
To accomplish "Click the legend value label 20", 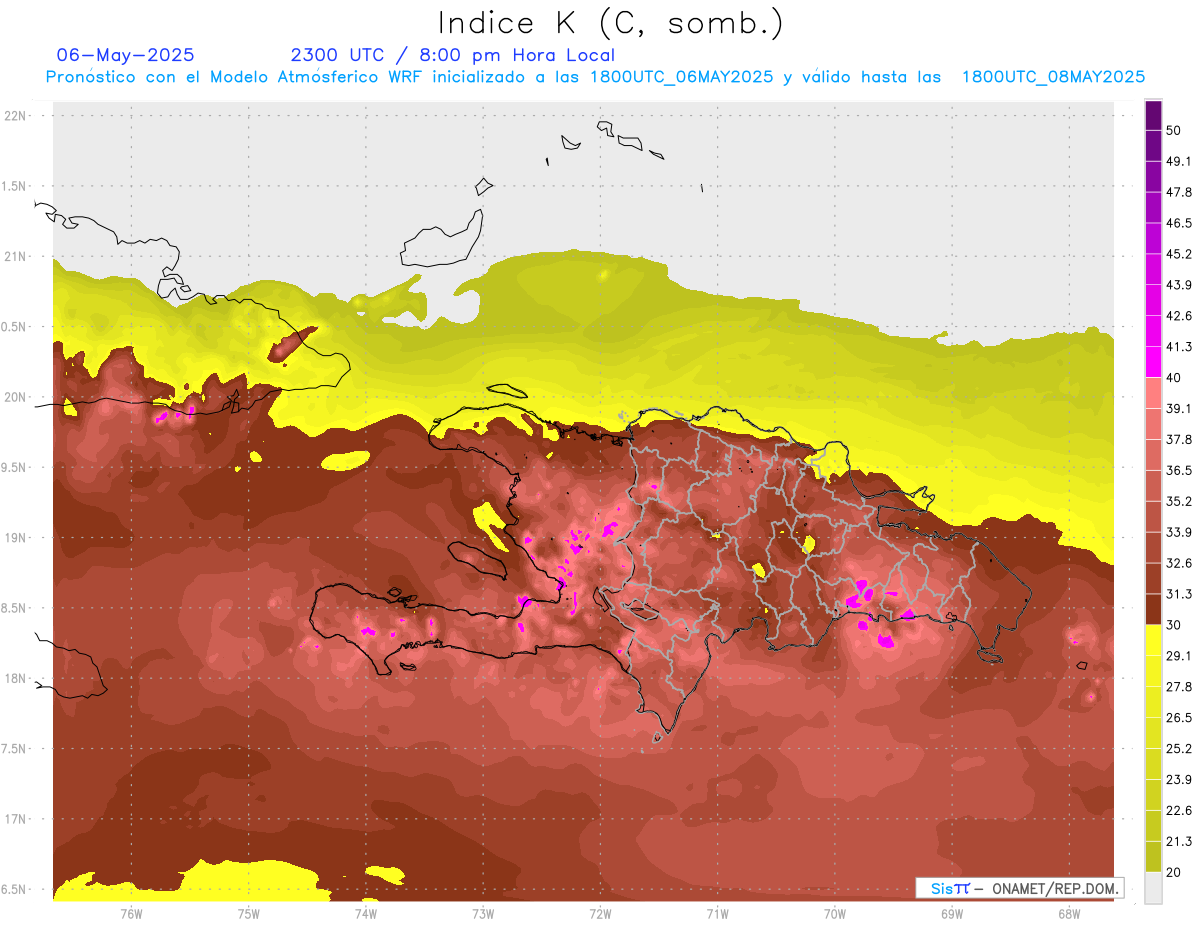I will [x=1174, y=873].
